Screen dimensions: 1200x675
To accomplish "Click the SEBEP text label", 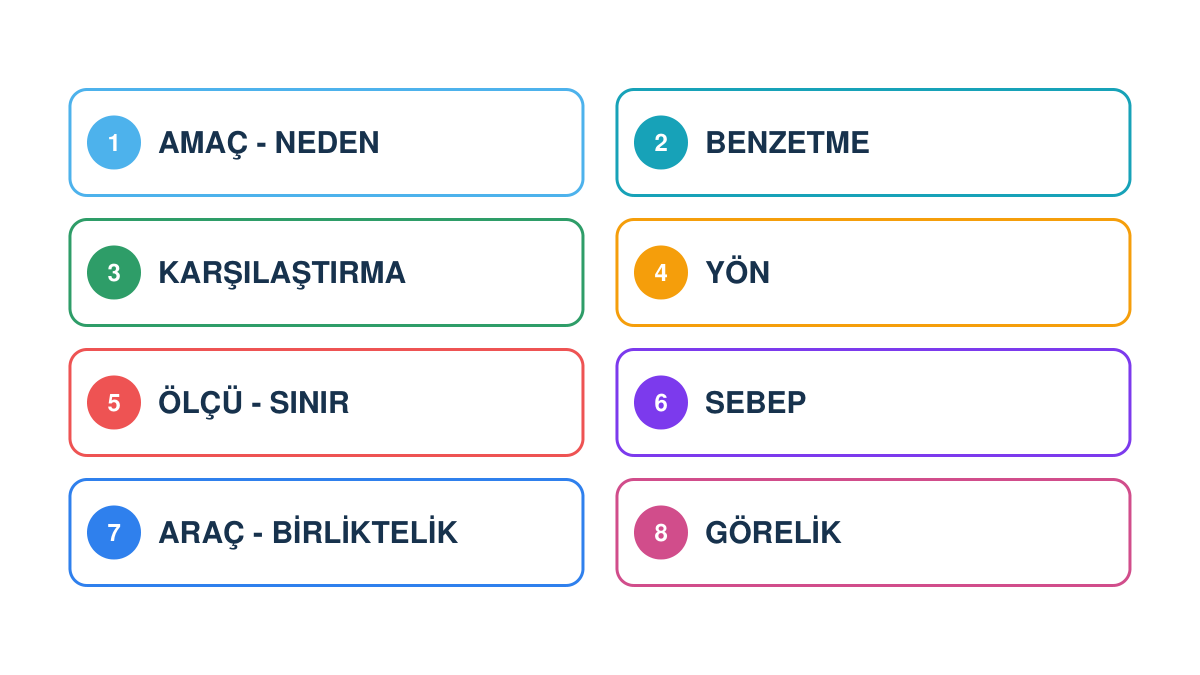I will point(756,403).
